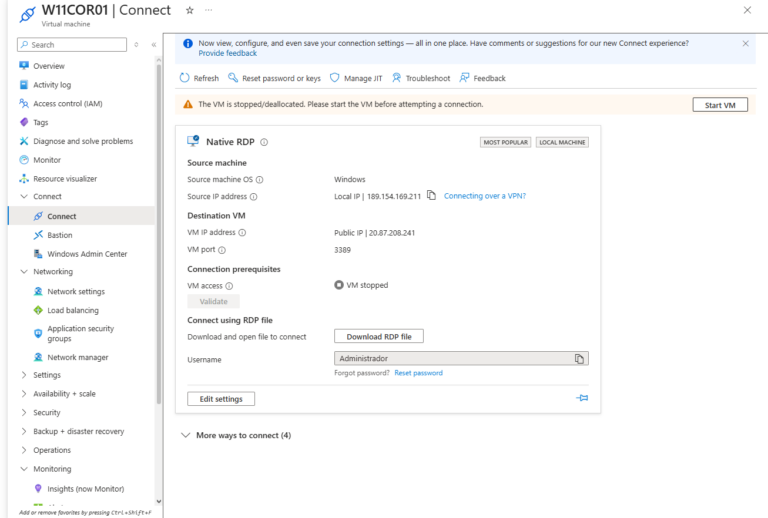The width and height of the screenshot is (768, 518).
Task: Click the info icon beside Source IP address
Action: (x=254, y=197)
